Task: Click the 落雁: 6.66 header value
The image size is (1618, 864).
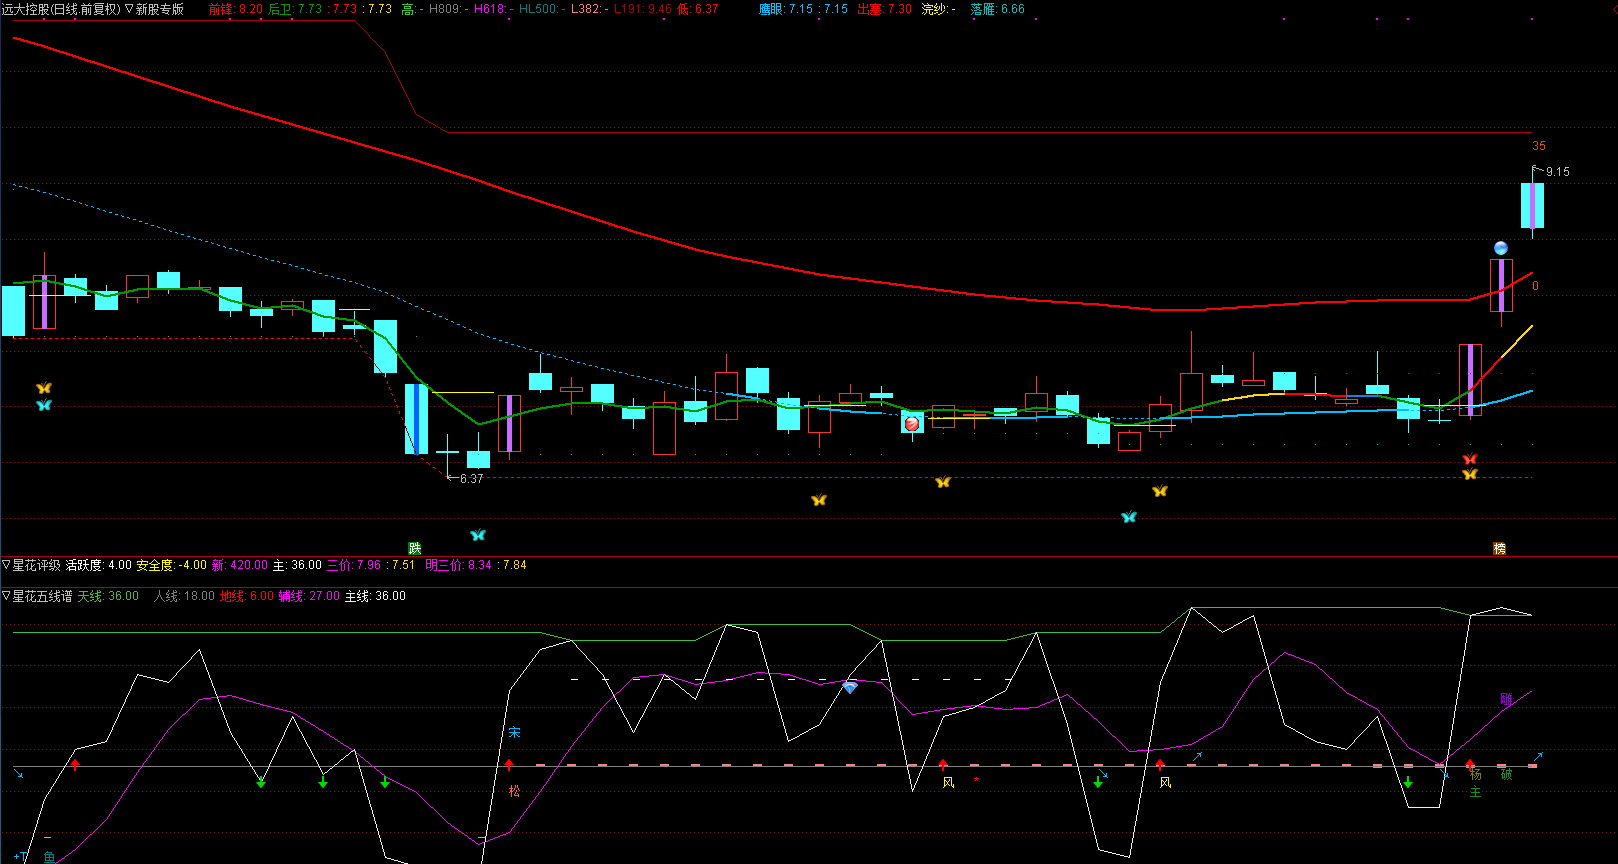Action: tap(998, 9)
